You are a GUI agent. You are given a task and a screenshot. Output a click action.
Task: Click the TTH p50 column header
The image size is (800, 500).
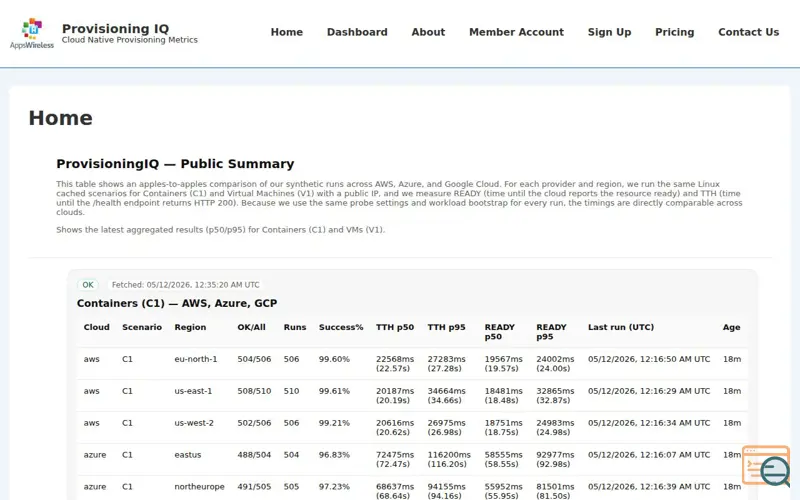pos(395,327)
